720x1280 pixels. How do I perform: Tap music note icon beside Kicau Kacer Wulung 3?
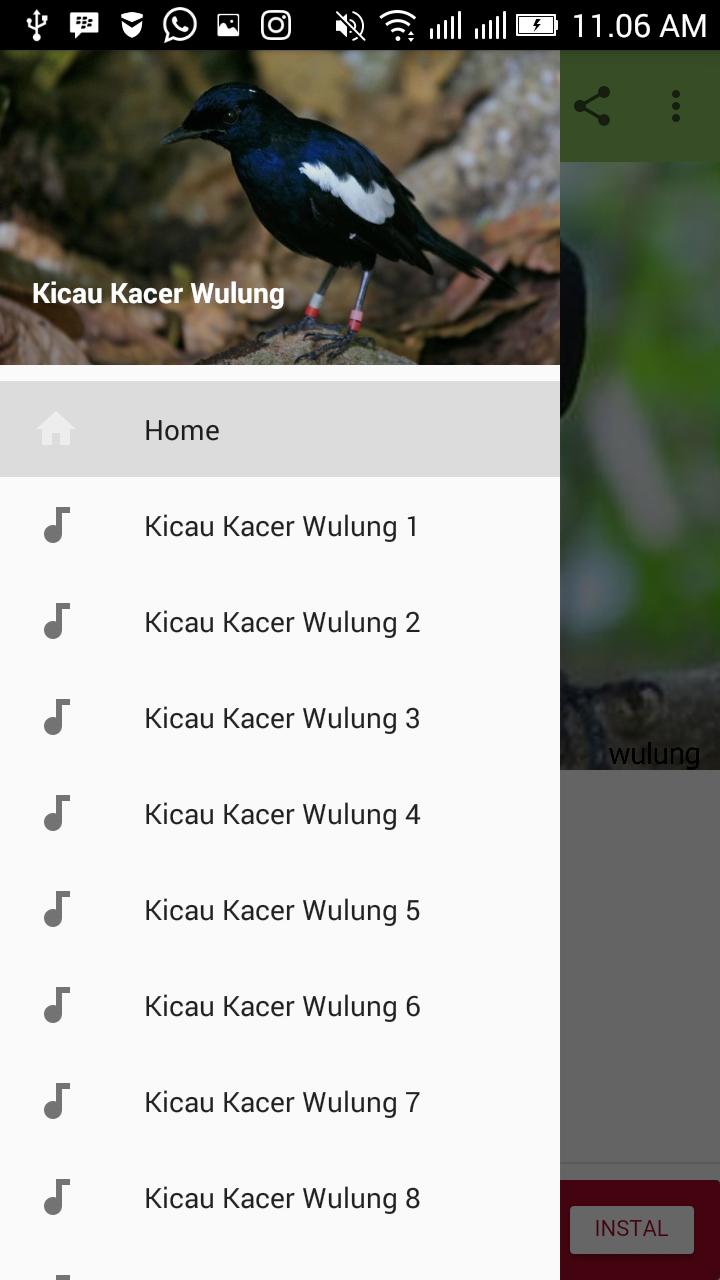pos(57,717)
